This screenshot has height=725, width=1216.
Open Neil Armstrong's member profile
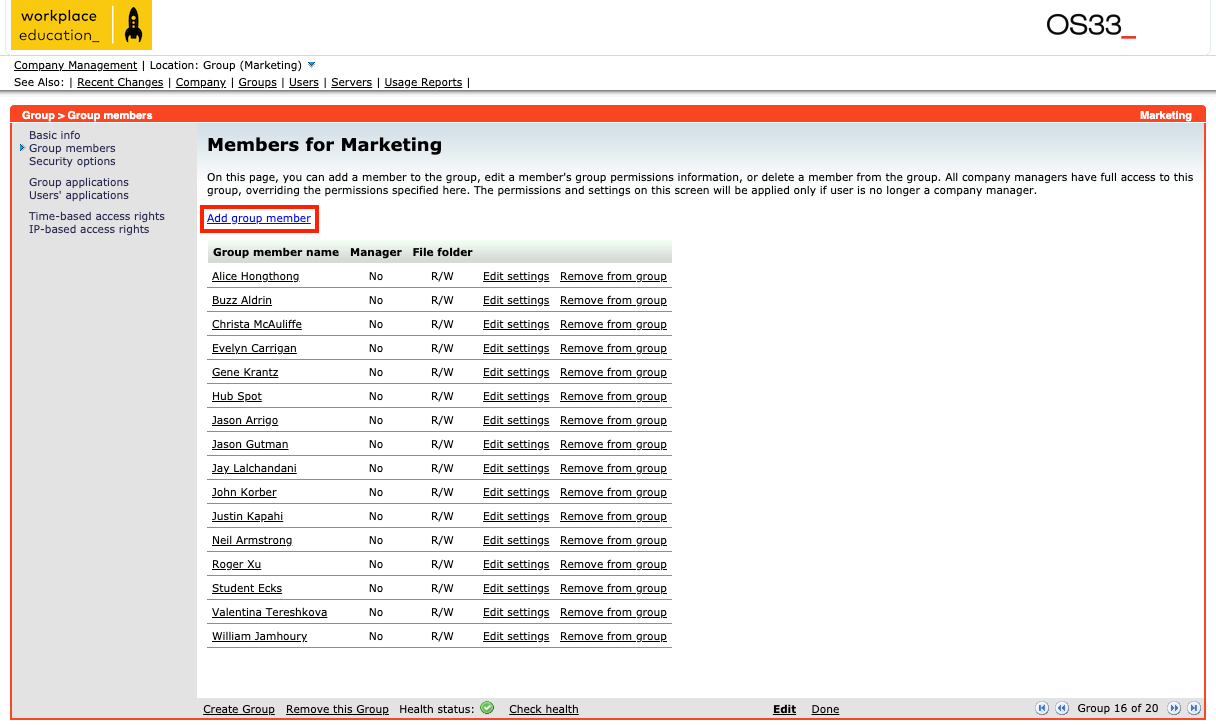pyautogui.click(x=252, y=540)
